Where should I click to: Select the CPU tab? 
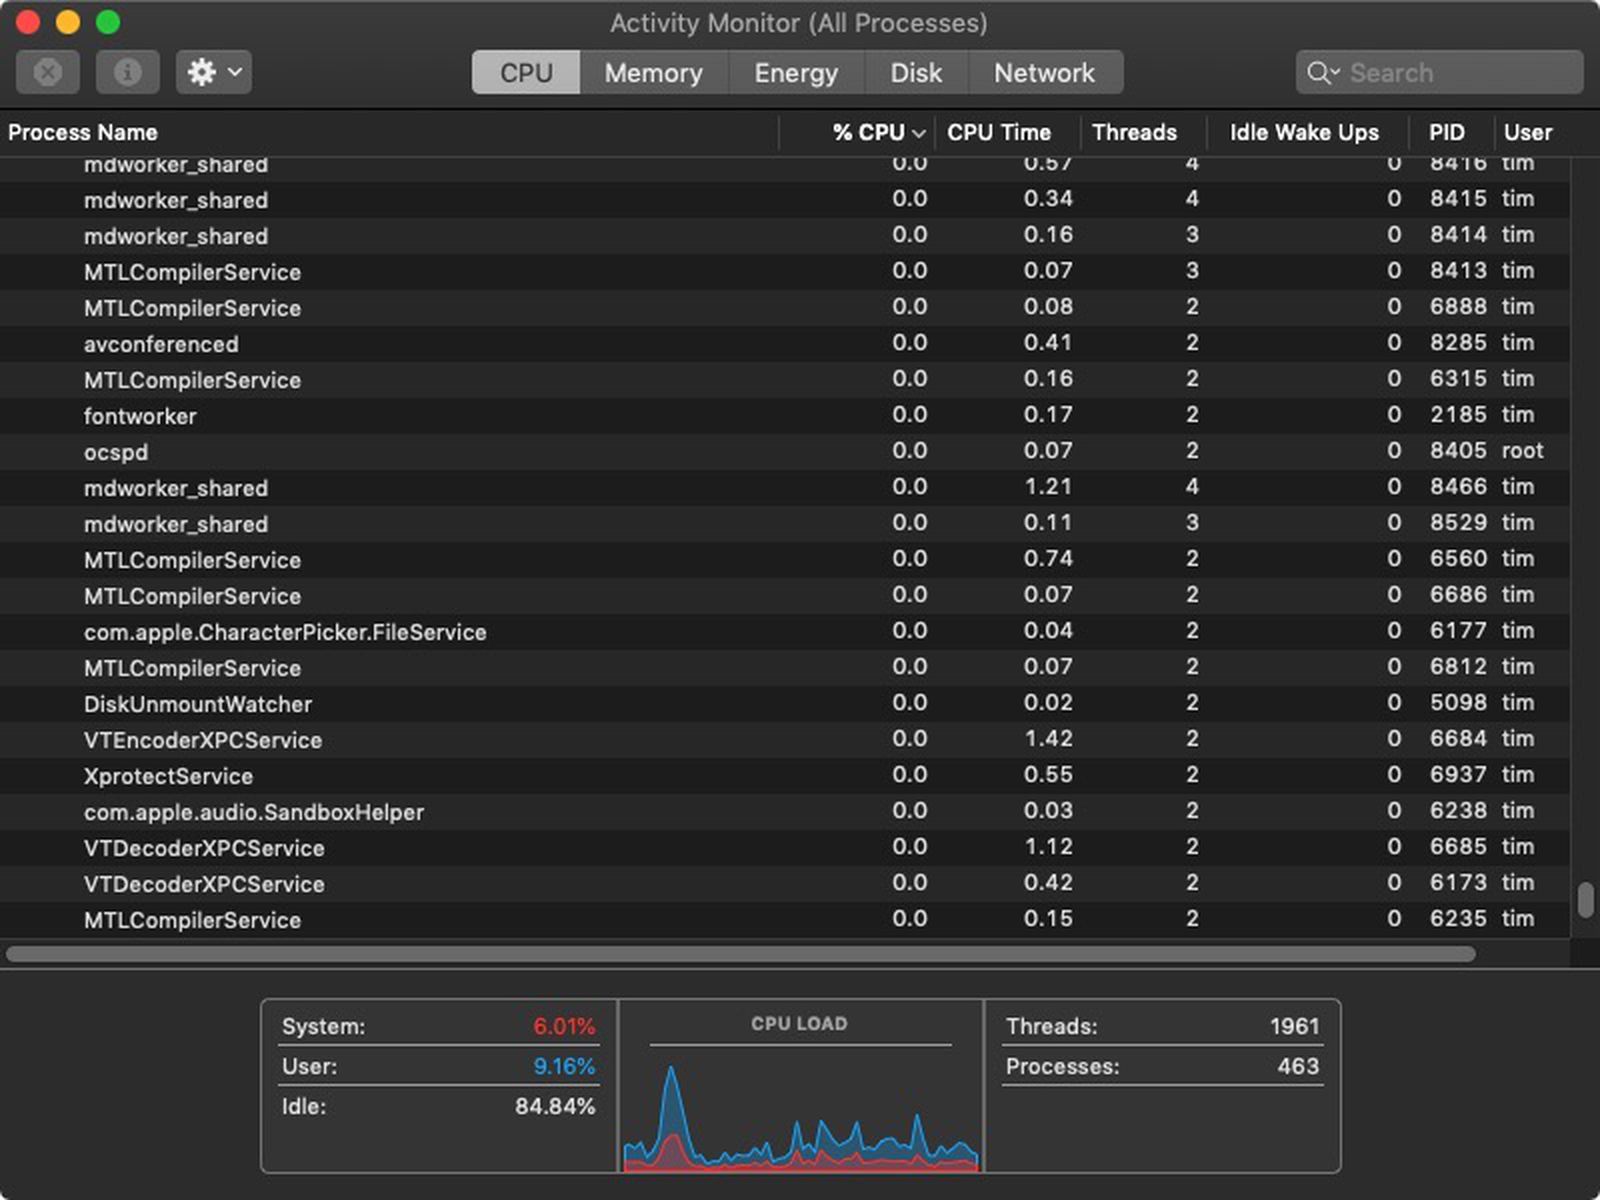[x=526, y=72]
